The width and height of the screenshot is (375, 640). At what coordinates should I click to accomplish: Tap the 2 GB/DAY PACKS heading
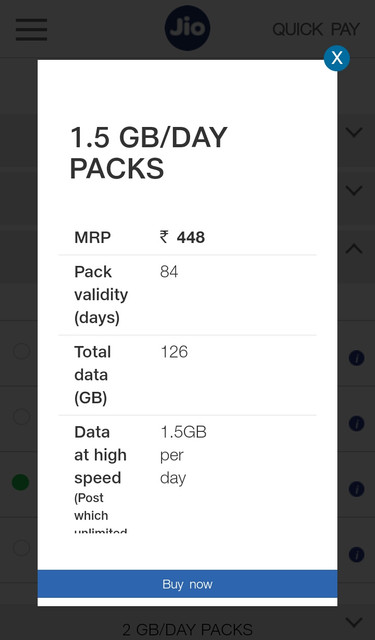point(187,631)
